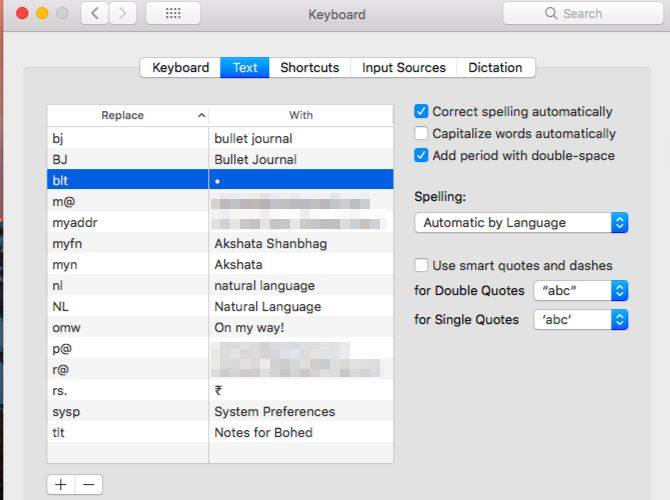670x500 pixels.
Task: Open the Double Quotes style dropdown
Action: tap(581, 291)
